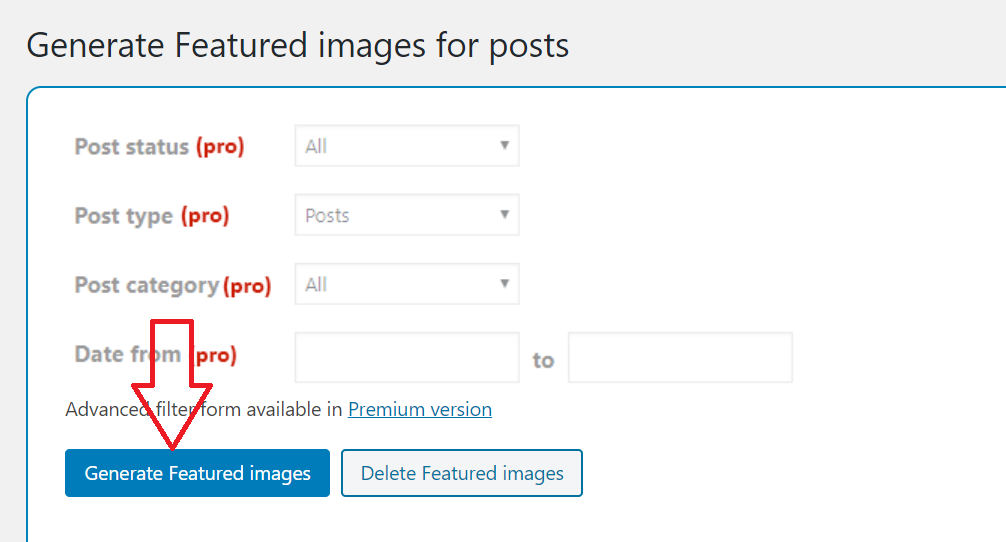This screenshot has height=542, width=1006.
Task: Click the red (pro) tag beside Post type
Action: point(205,216)
